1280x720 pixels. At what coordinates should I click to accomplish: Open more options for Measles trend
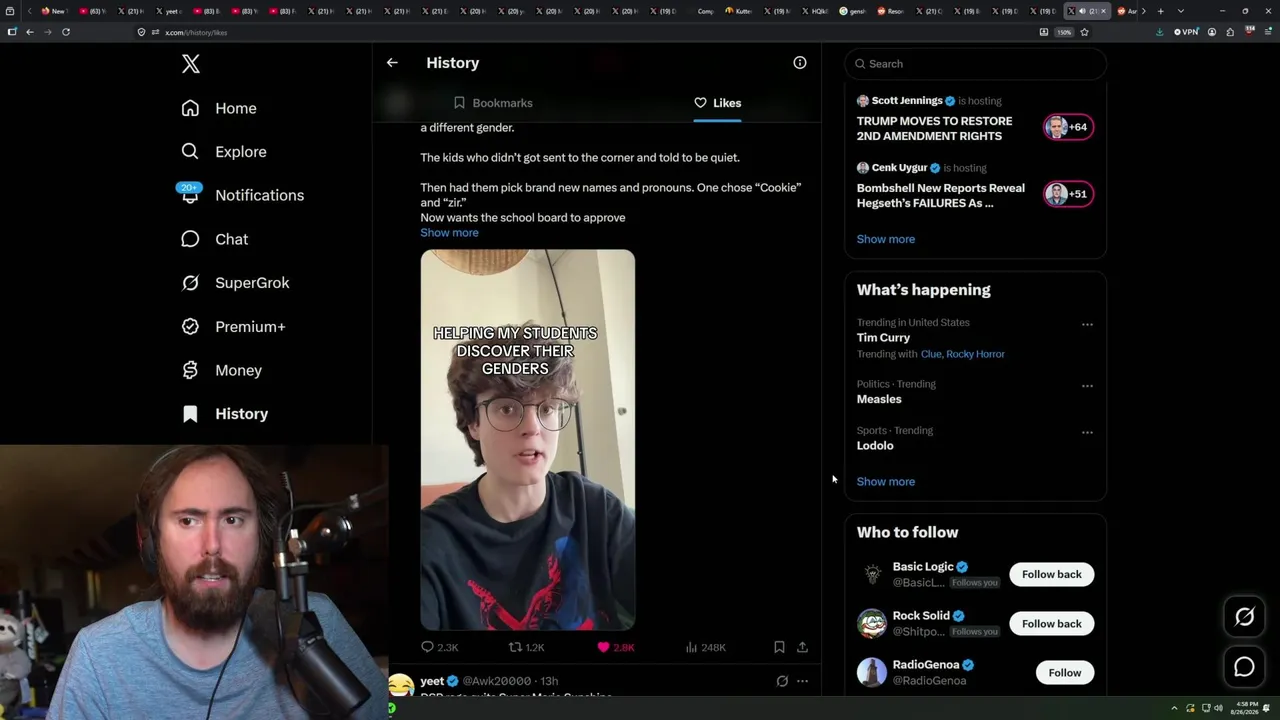tap(1087, 386)
